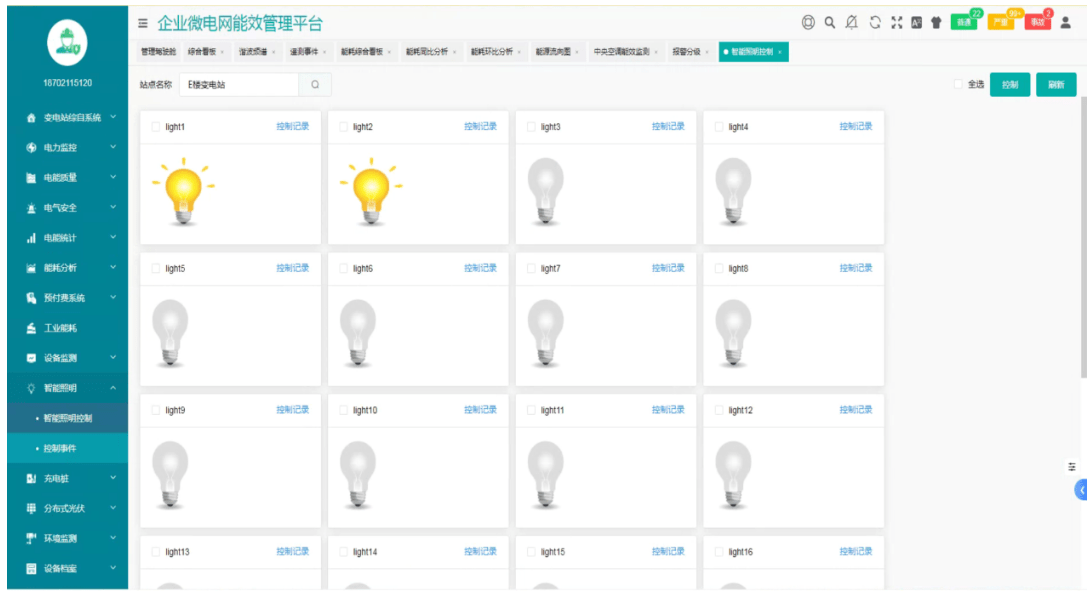This screenshot has height=595, width=1091.
Task: Click the refresh arrows icon in the header
Action: tap(875, 23)
